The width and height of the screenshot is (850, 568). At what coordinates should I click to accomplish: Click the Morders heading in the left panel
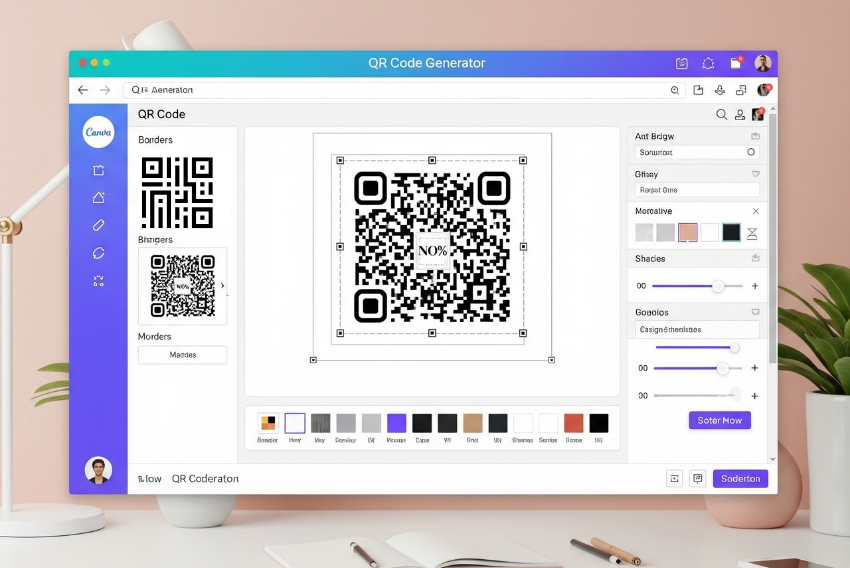coord(154,337)
